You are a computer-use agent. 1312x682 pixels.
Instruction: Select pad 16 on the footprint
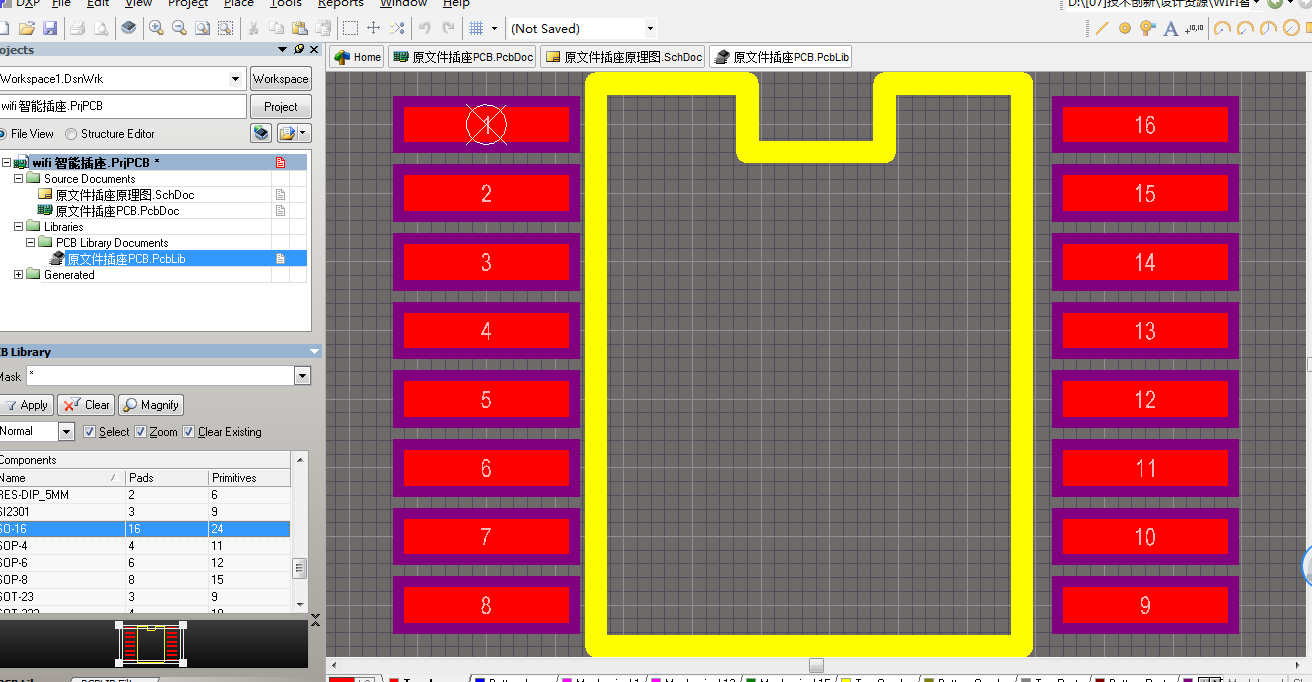pyautogui.click(x=1145, y=125)
